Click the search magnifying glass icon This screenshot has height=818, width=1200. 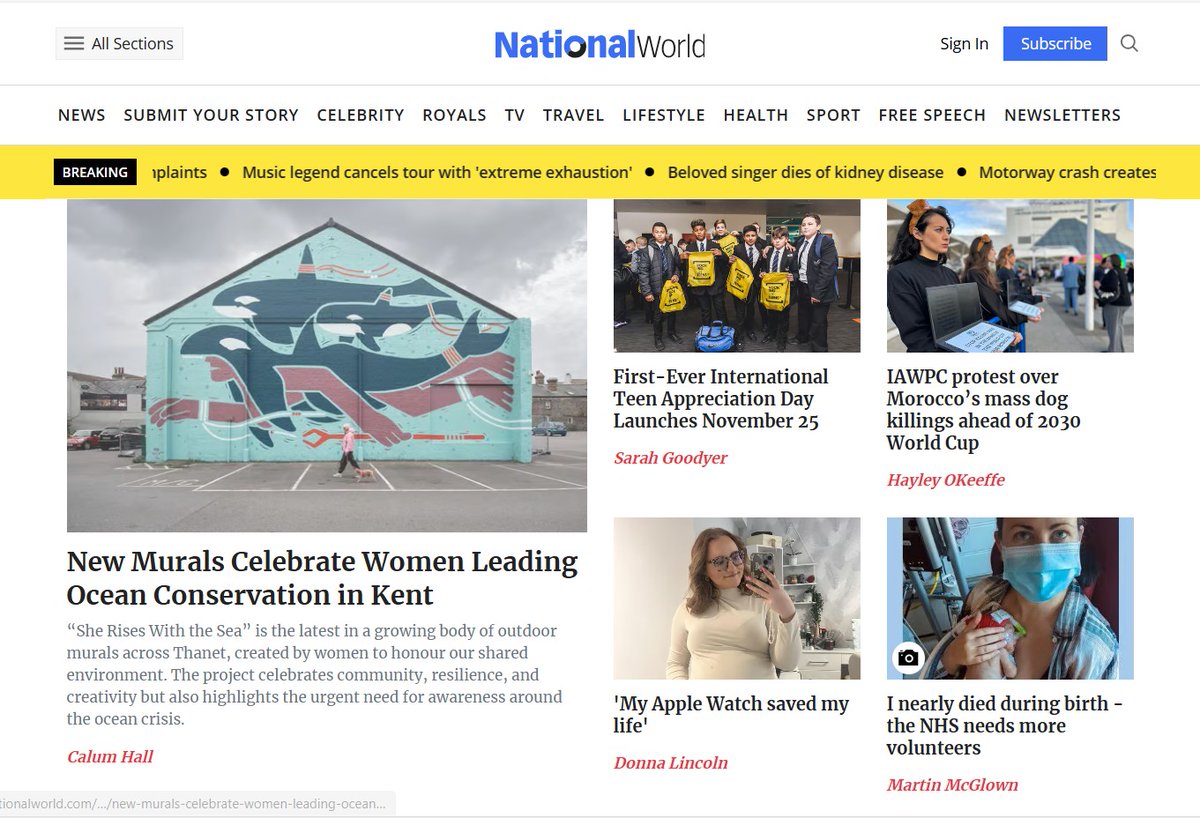1128,44
